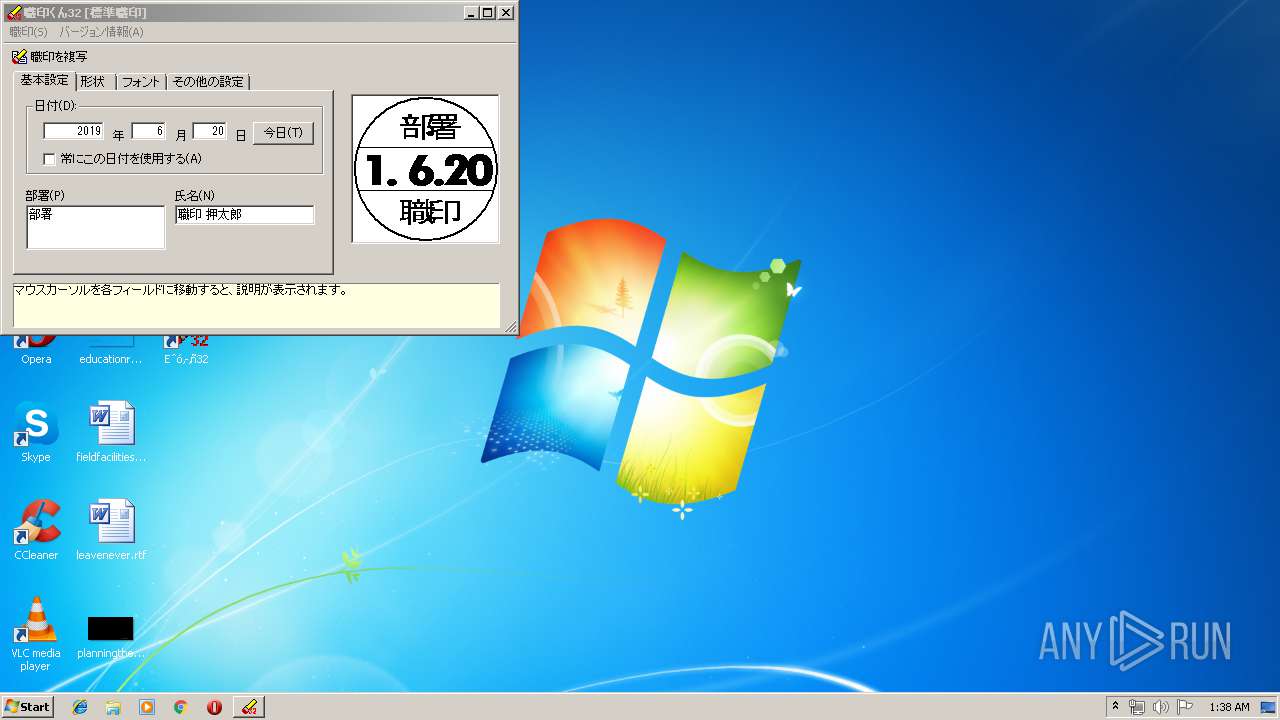The width and height of the screenshot is (1280, 720).
Task: Open Windows Media Player in taskbar
Action: (x=147, y=707)
